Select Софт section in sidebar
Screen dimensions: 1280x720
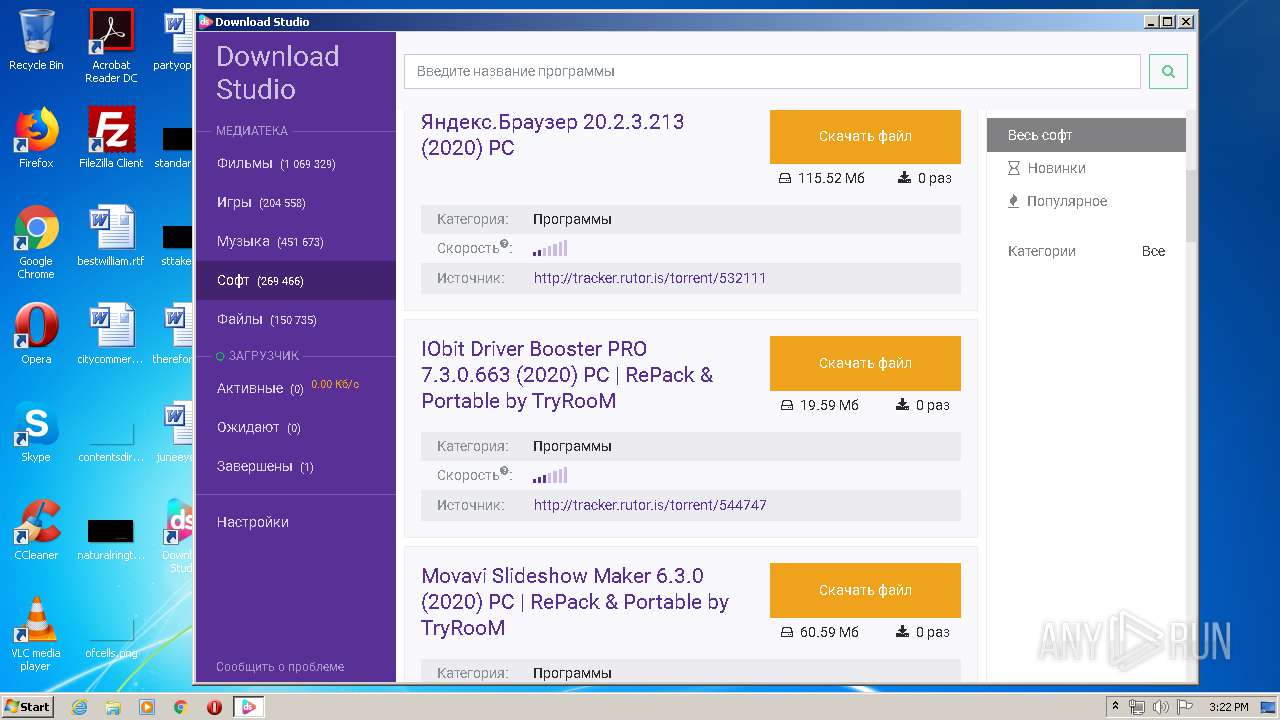click(x=296, y=280)
